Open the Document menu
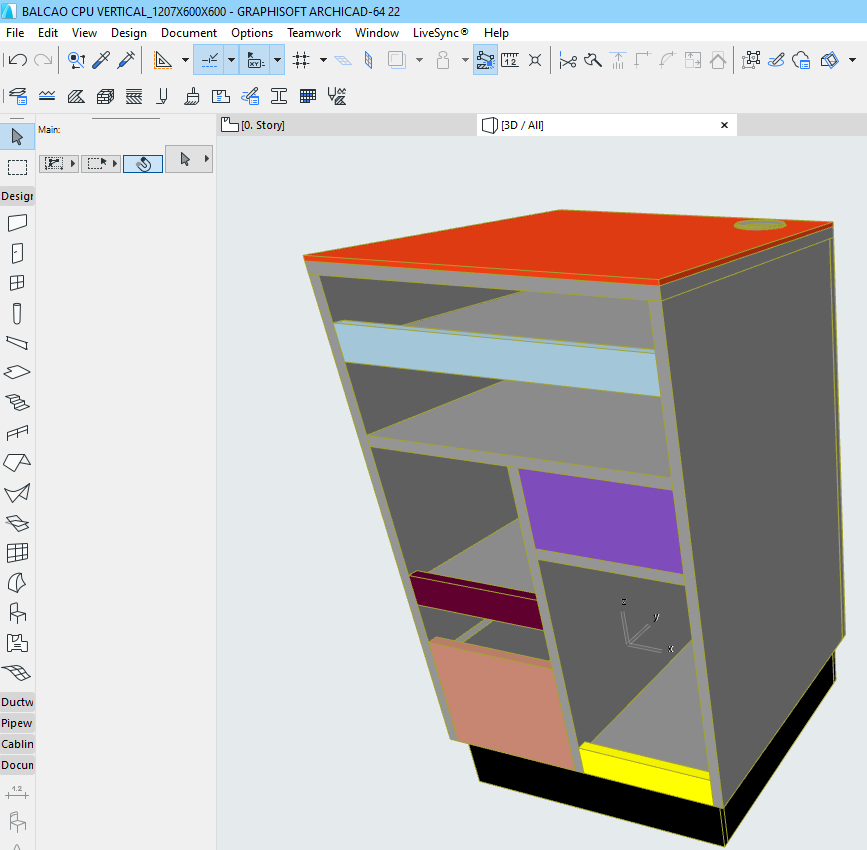The height and width of the screenshot is (850, 867). tap(189, 33)
